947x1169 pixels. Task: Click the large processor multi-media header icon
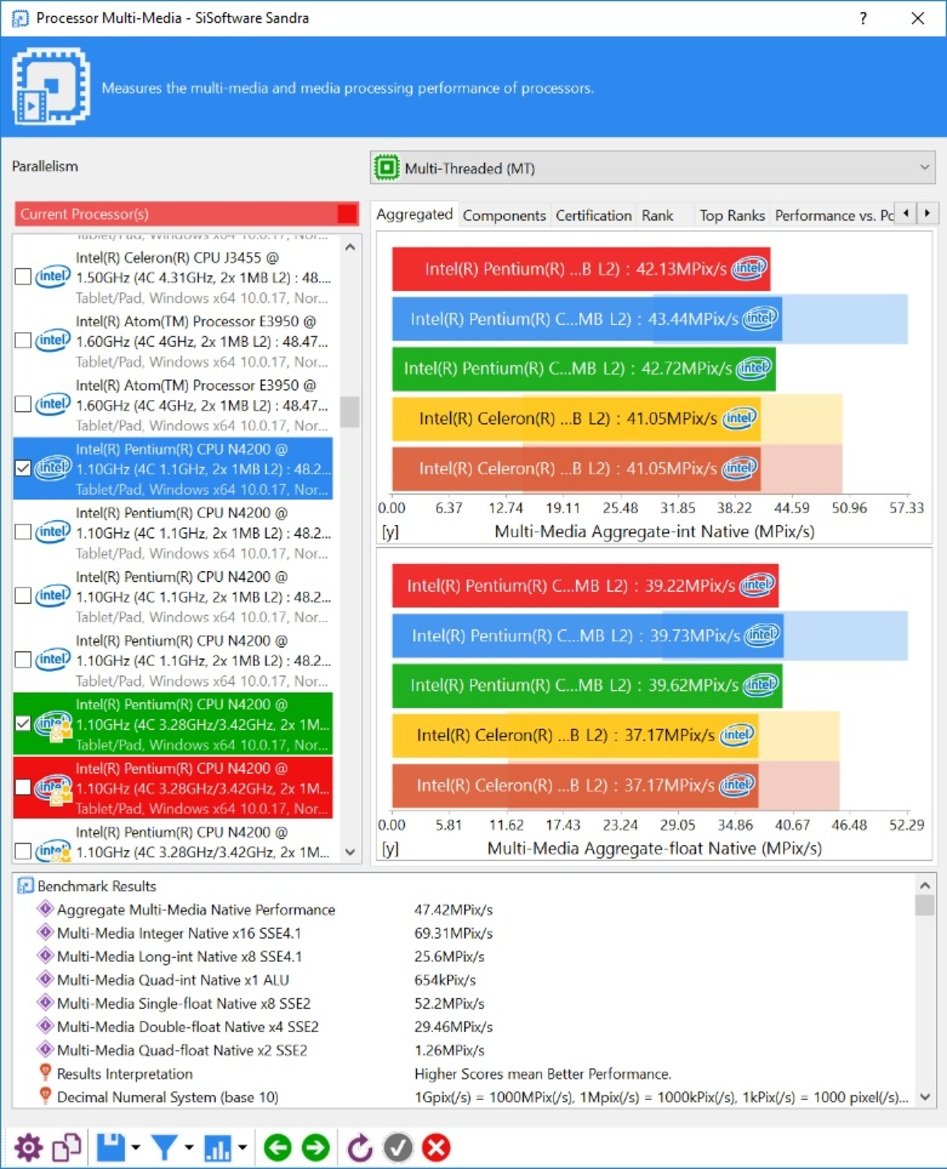coord(51,86)
